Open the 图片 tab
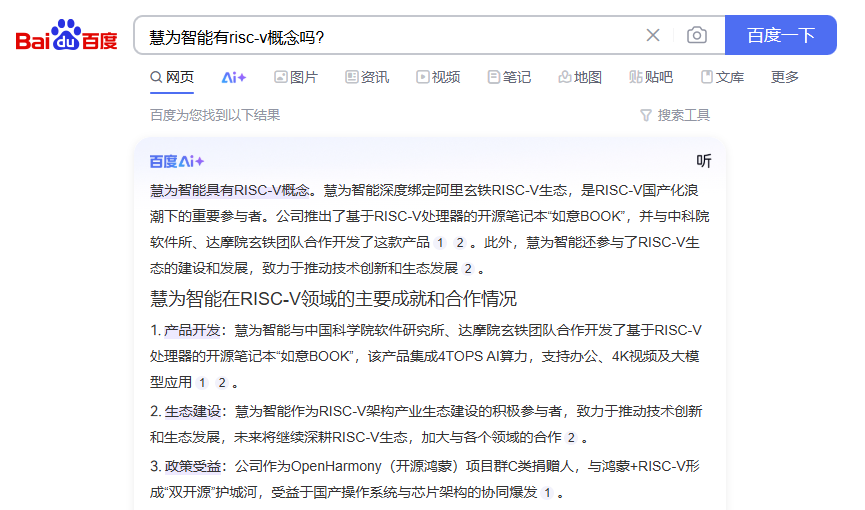 296,77
